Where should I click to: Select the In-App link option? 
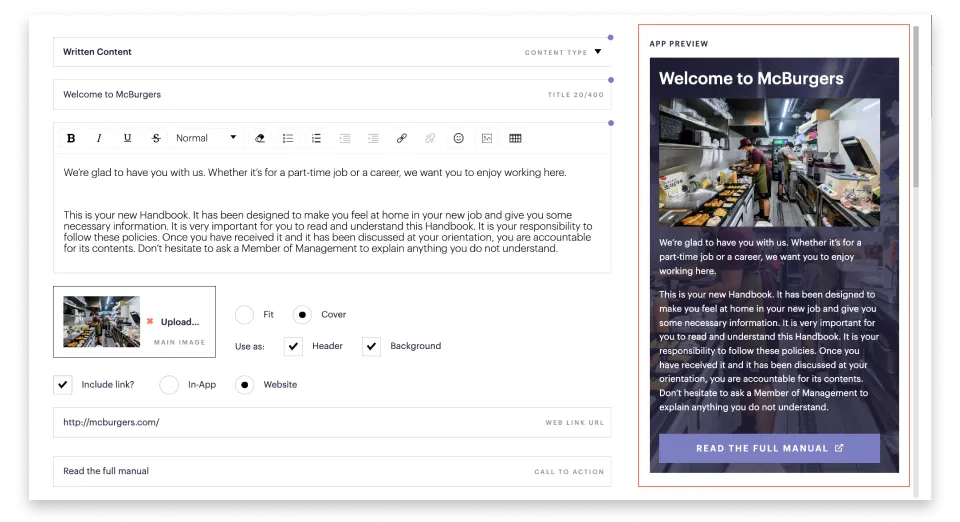[169, 385]
